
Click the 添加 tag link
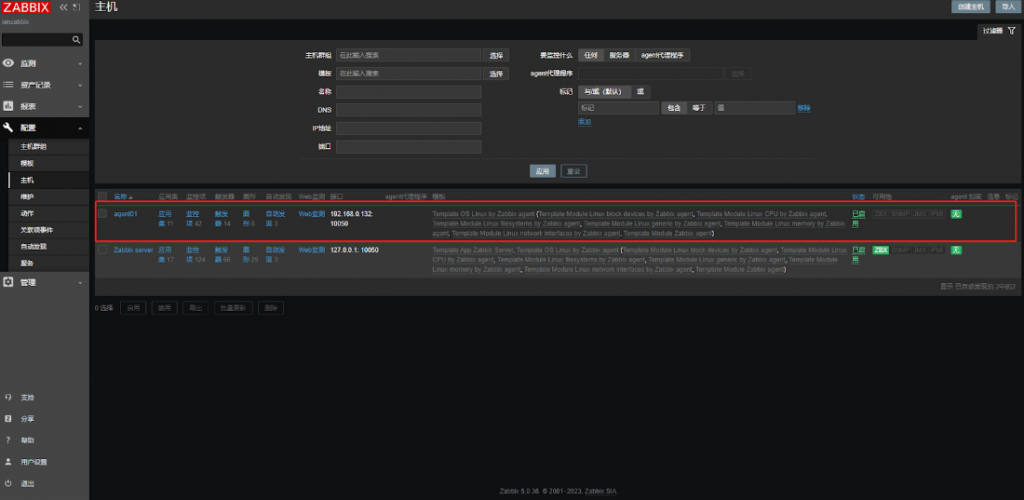(x=584, y=122)
